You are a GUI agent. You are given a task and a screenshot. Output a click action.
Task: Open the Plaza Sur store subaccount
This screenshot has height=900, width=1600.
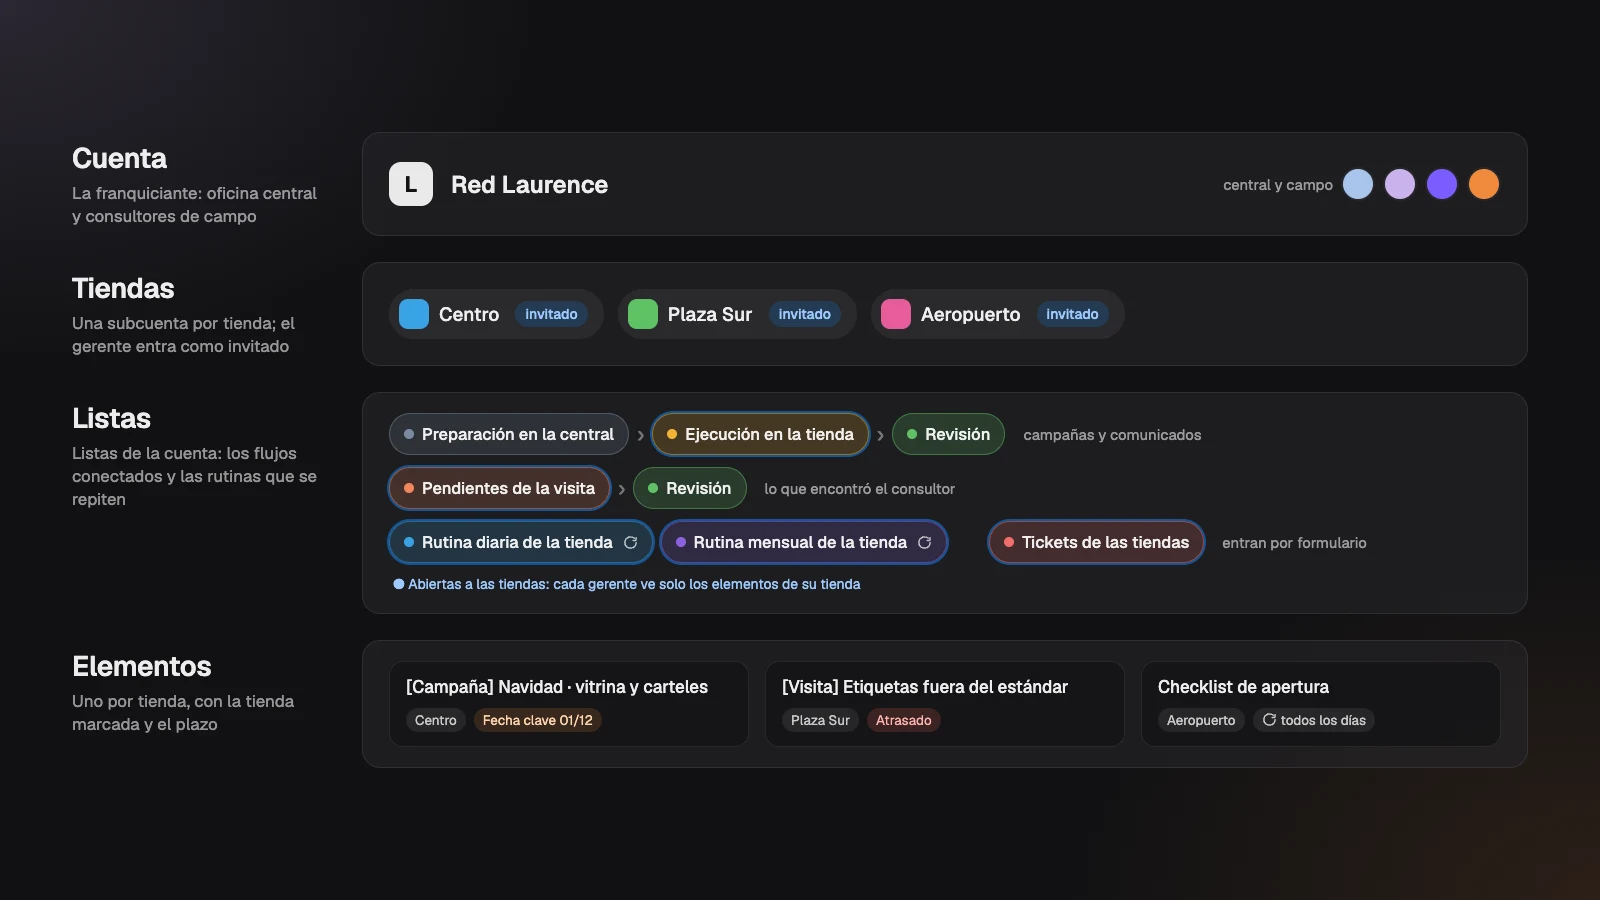(737, 314)
